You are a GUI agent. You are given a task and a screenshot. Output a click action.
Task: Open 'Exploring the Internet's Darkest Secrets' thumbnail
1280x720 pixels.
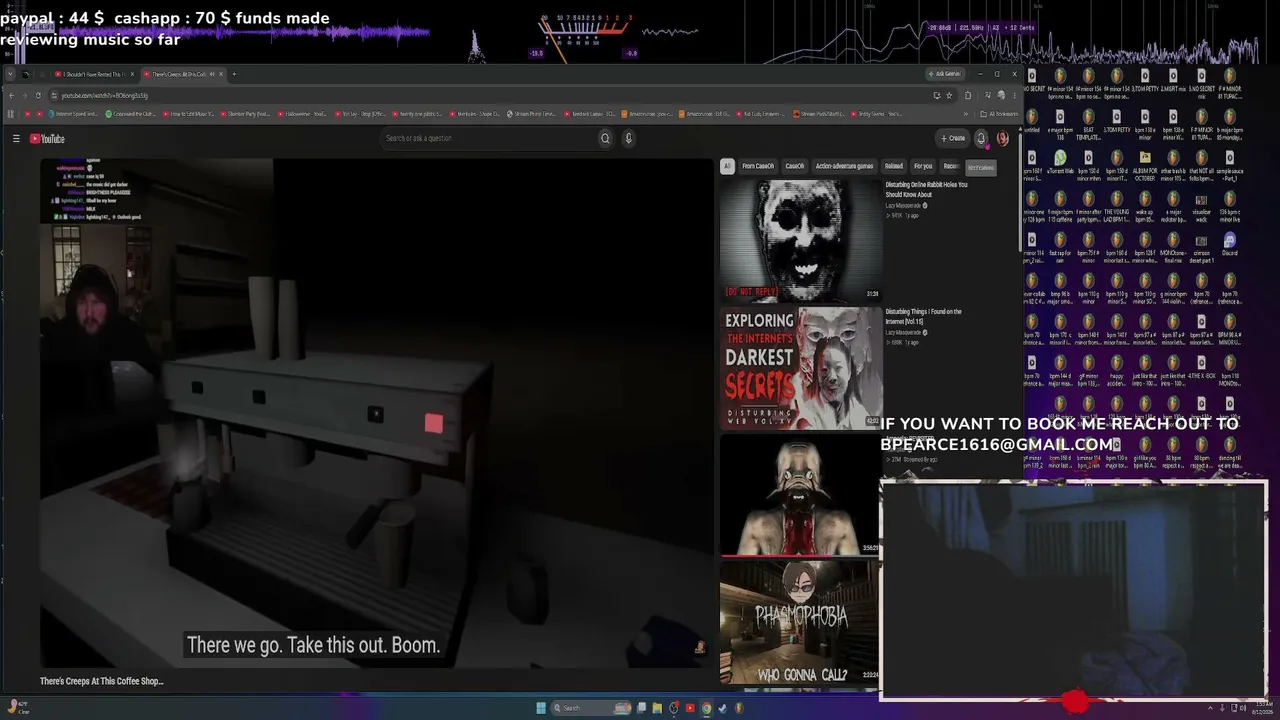pos(801,368)
